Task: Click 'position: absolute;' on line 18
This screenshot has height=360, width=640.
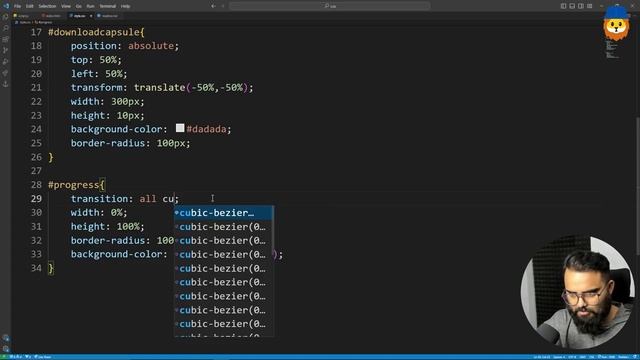Action: pos(125,46)
